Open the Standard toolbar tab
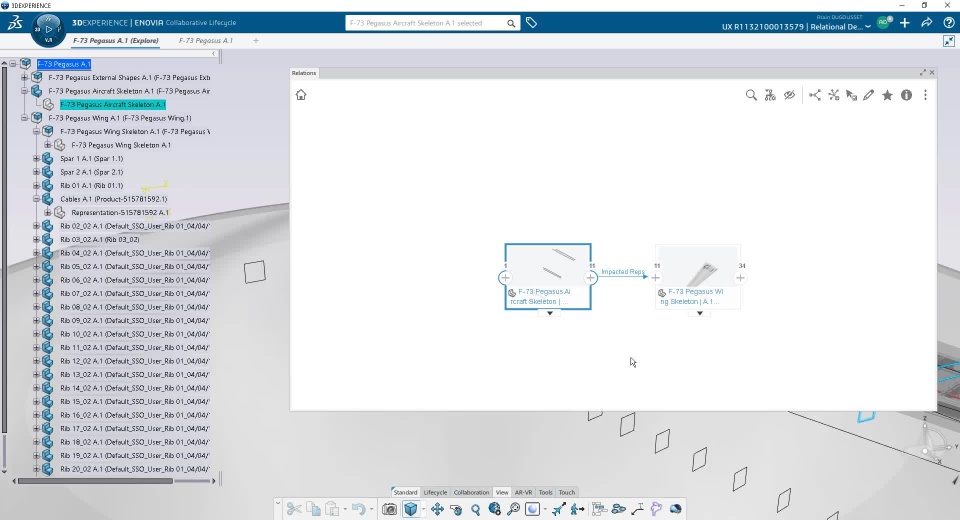Screen dimensions: 960x520 tap(405, 492)
